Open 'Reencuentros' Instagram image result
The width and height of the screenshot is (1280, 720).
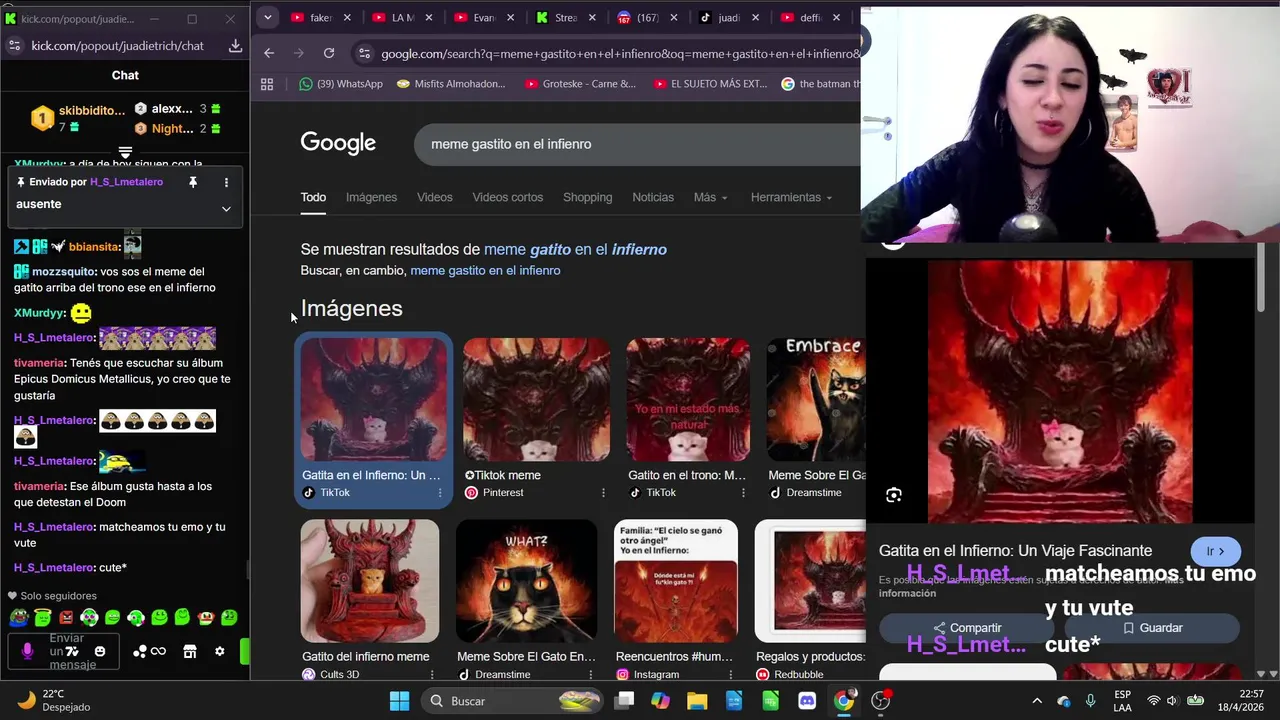[676, 581]
